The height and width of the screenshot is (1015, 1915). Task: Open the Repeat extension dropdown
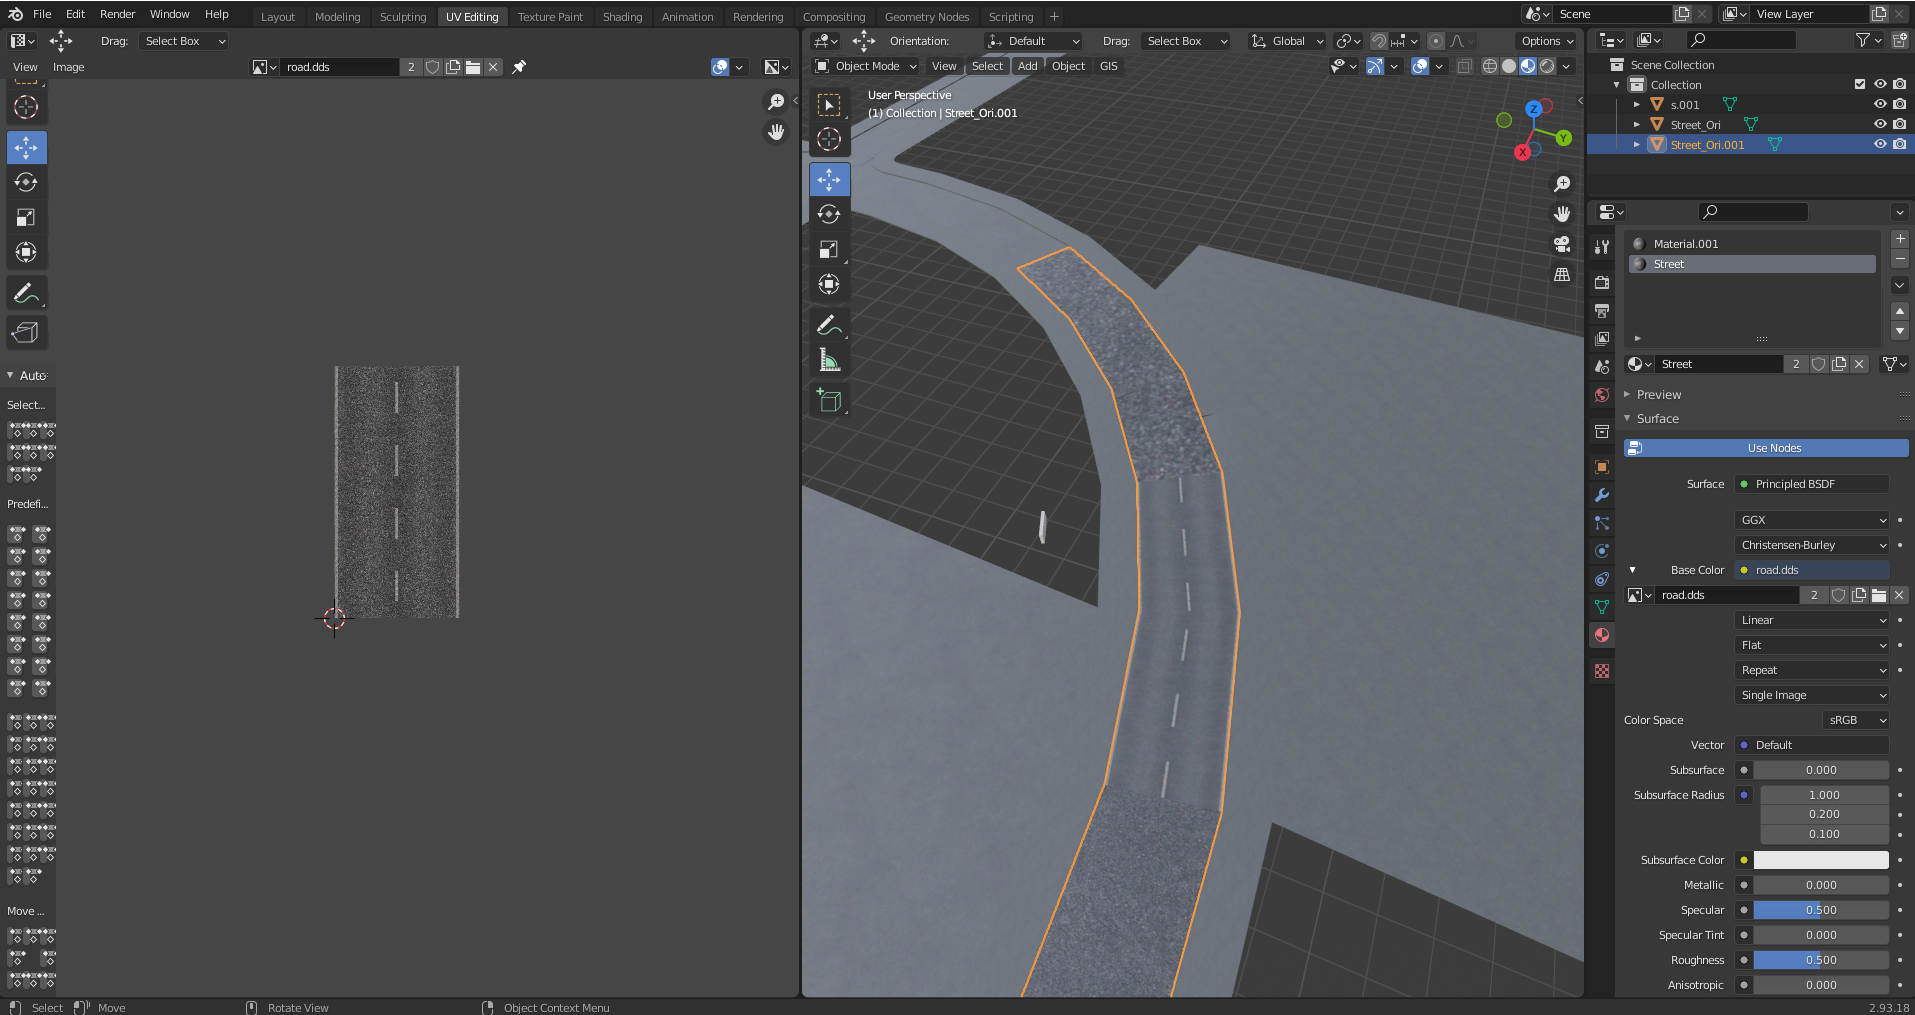click(x=1812, y=670)
